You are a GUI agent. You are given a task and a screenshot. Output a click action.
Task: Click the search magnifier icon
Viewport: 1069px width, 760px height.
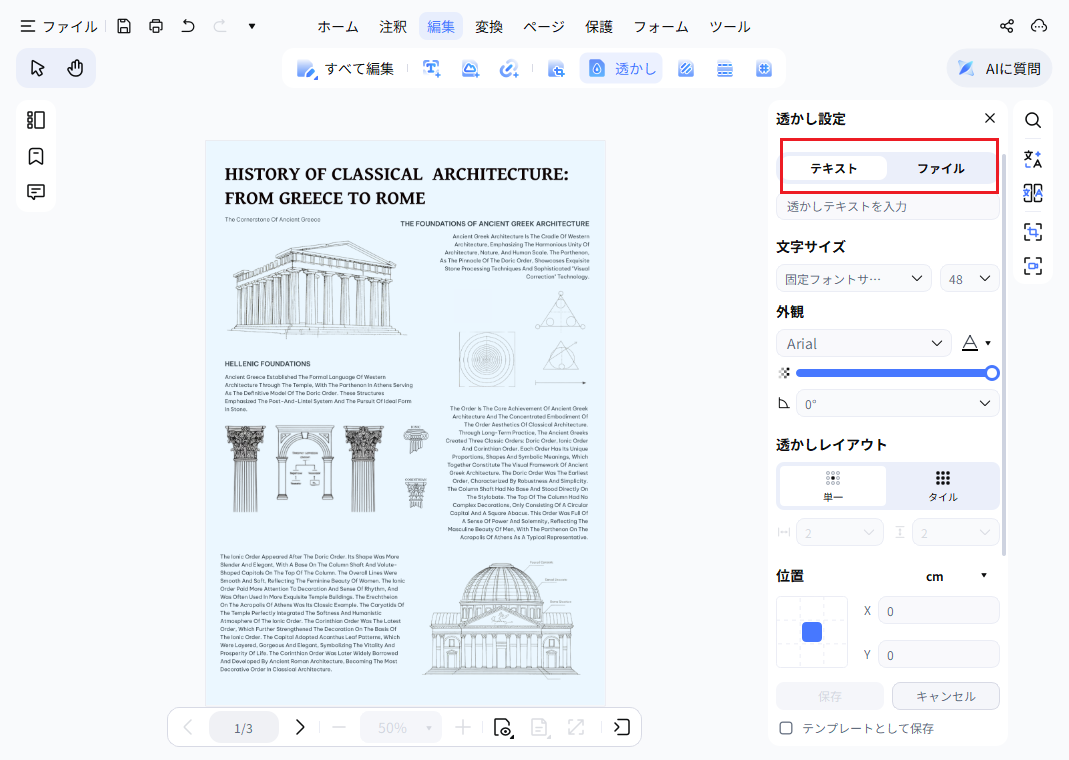1033,120
